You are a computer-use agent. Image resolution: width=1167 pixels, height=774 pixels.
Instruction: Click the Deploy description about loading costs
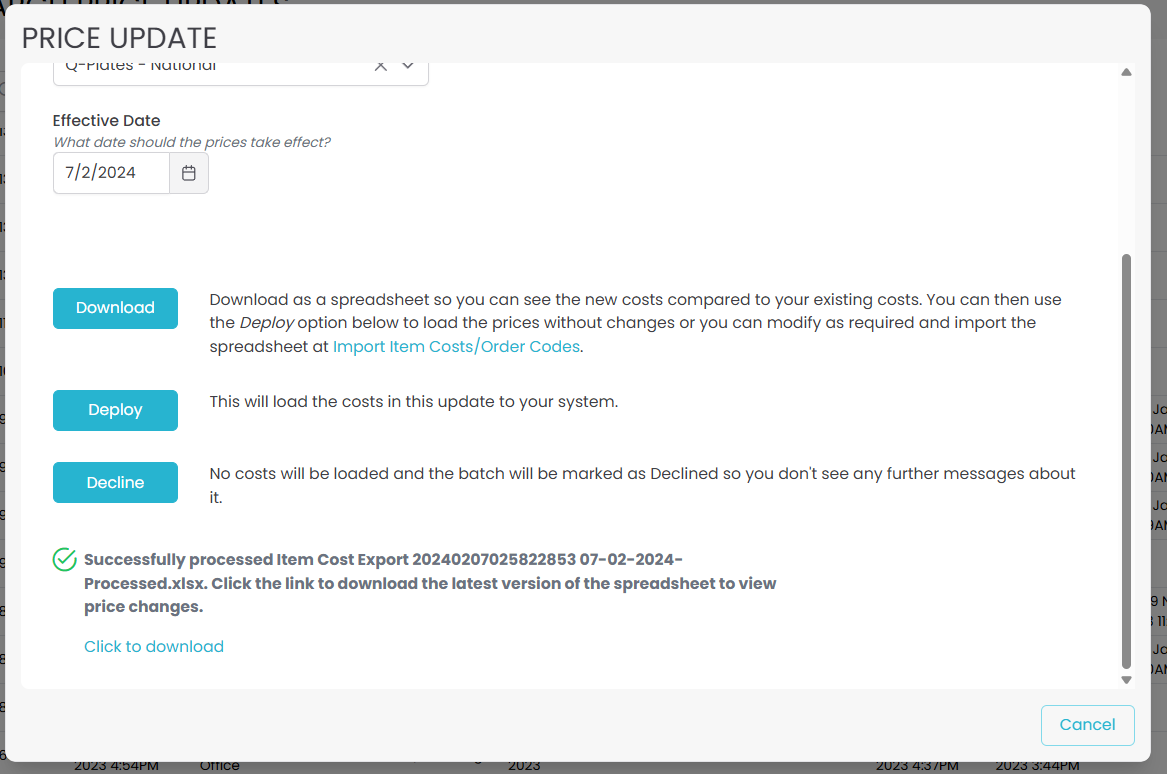(x=414, y=402)
